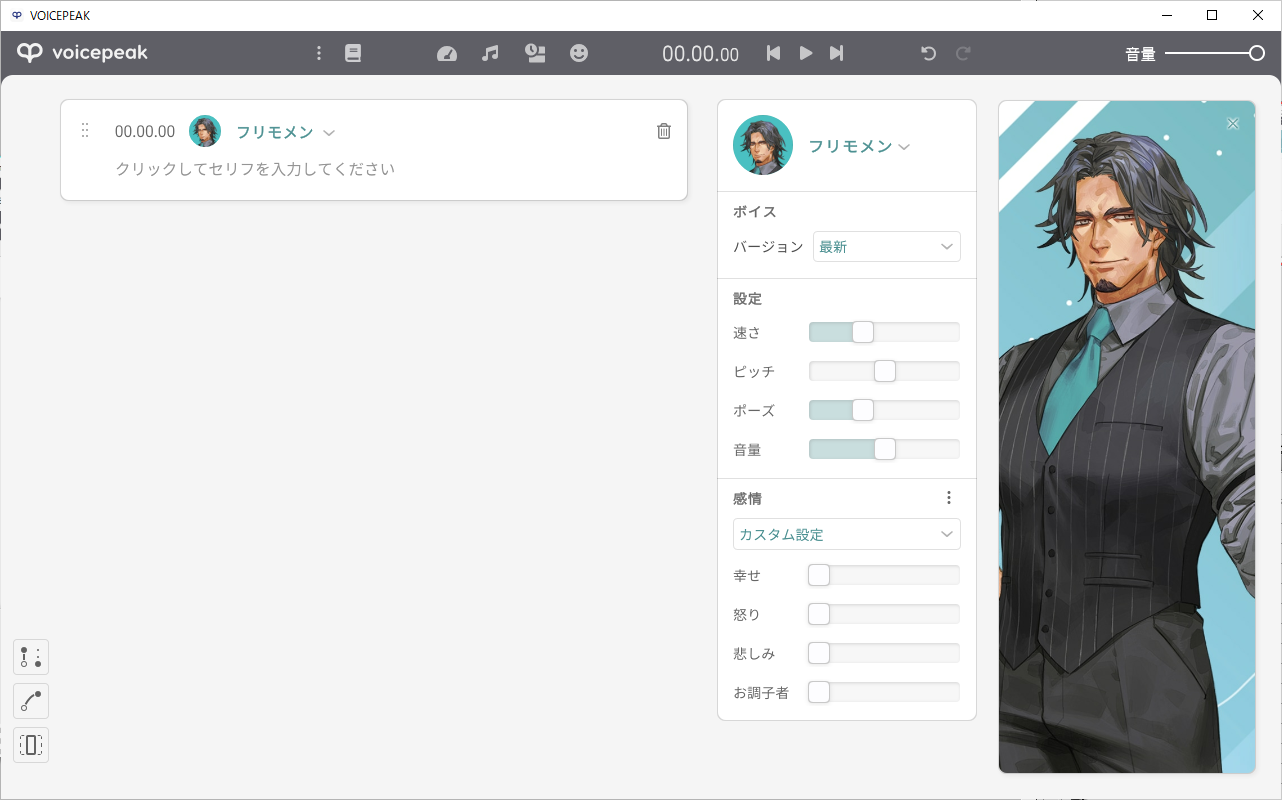Open the narrator and subtitle icon
The image size is (1282, 800).
tap(535, 53)
